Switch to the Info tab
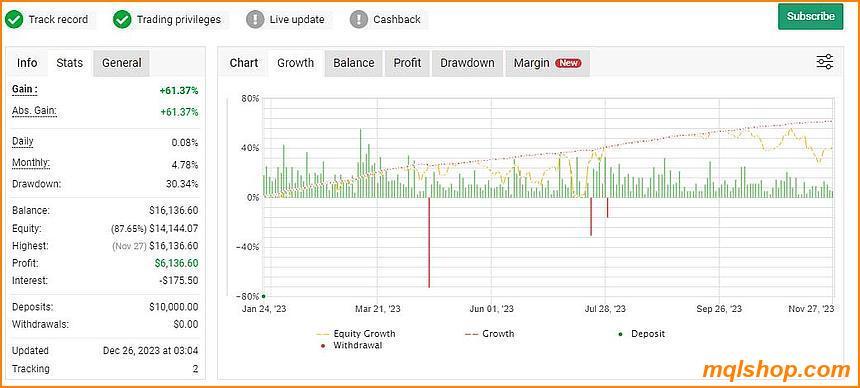860x388 pixels. pyautogui.click(x=27, y=63)
